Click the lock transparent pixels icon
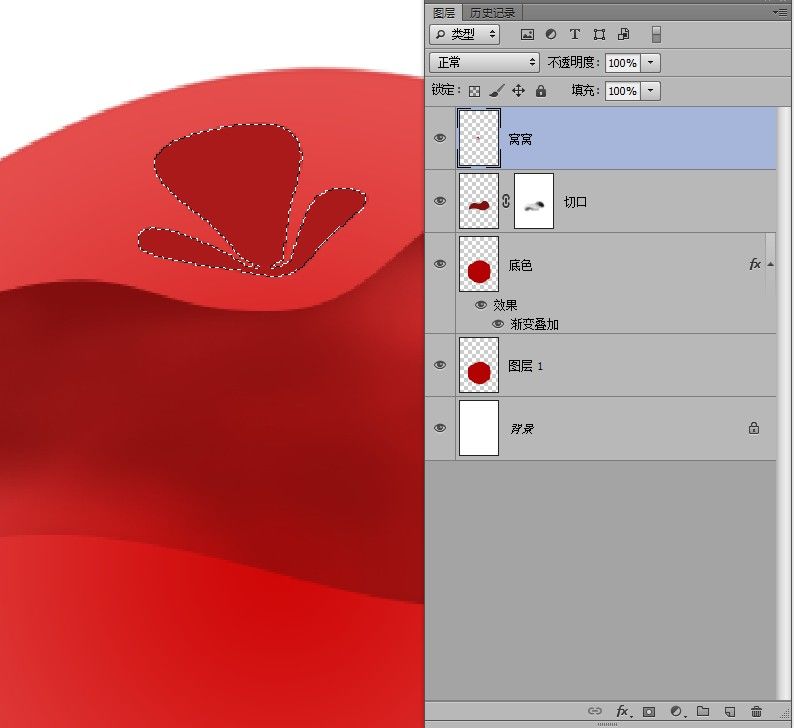 [475, 91]
